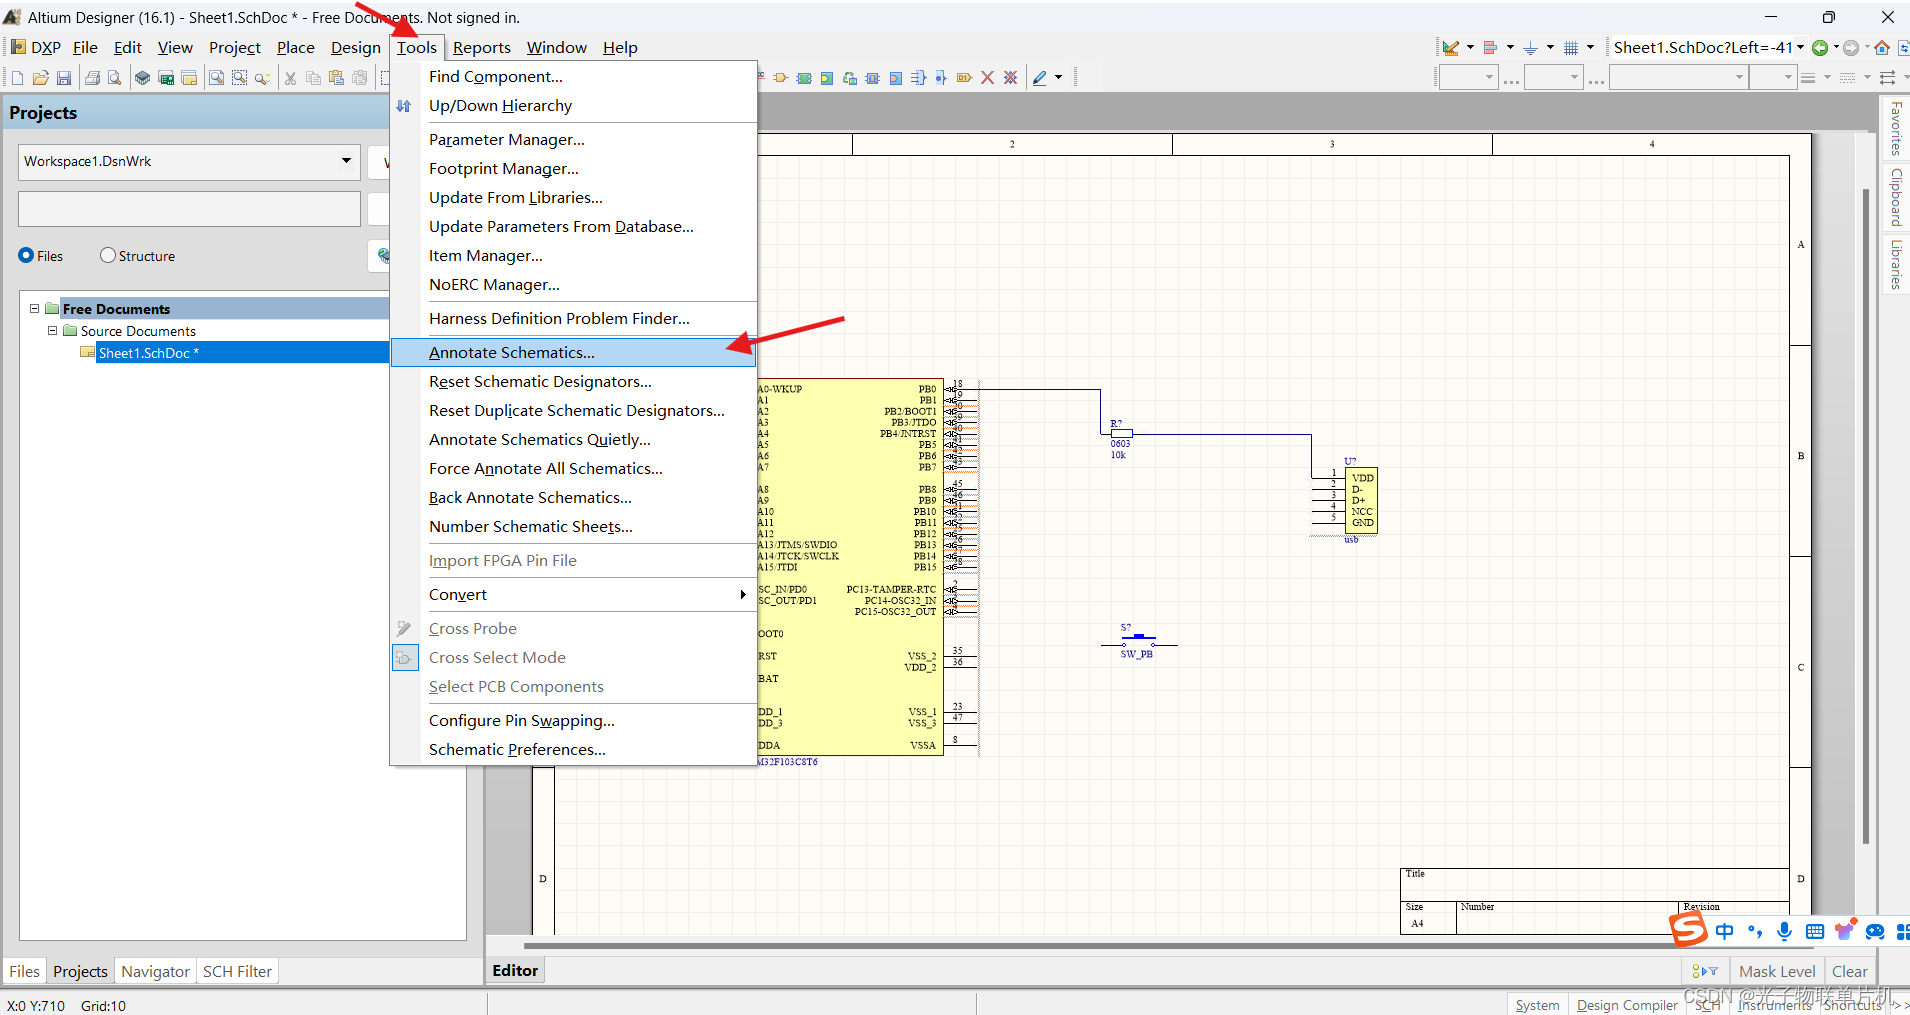Go to the Home page icon
1910x1015 pixels.
click(x=1882, y=47)
